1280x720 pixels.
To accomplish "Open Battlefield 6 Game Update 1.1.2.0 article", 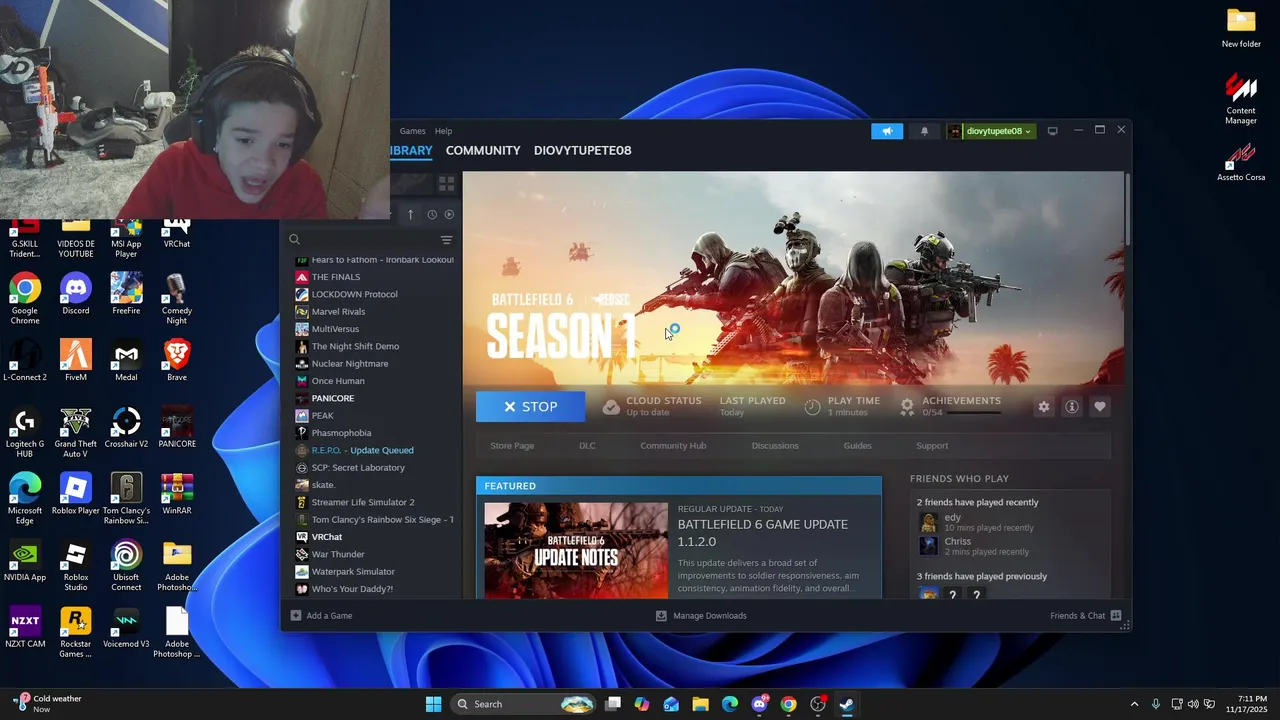I will coord(763,533).
